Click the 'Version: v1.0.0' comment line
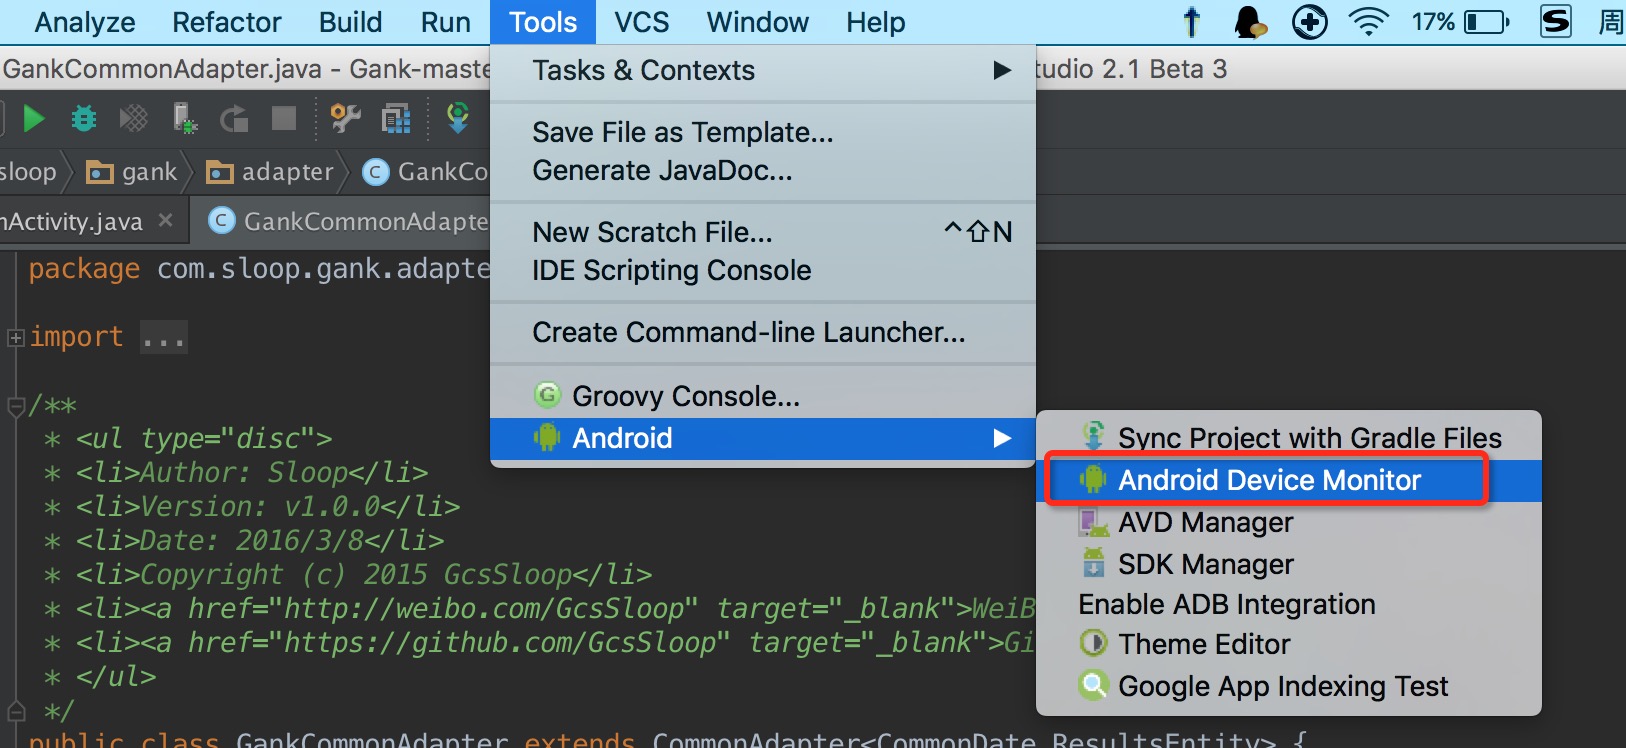The height and width of the screenshot is (748, 1626). click(252, 506)
